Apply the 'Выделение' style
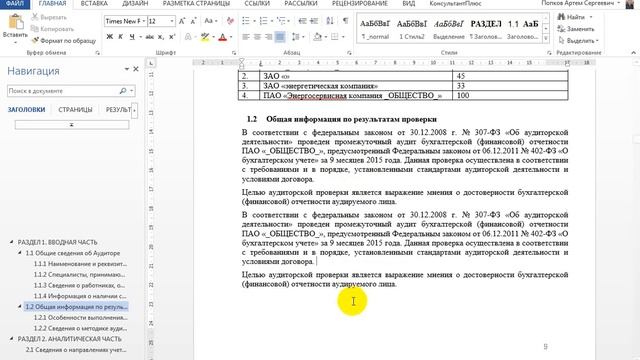Image resolution: width=640 pixels, height=360 pixels. click(x=449, y=29)
